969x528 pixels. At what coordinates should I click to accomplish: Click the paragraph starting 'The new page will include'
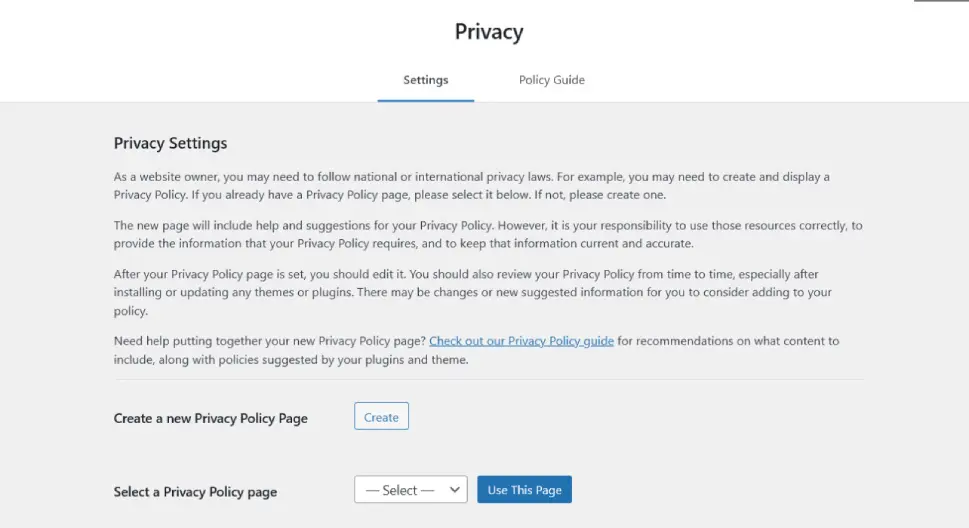point(488,234)
